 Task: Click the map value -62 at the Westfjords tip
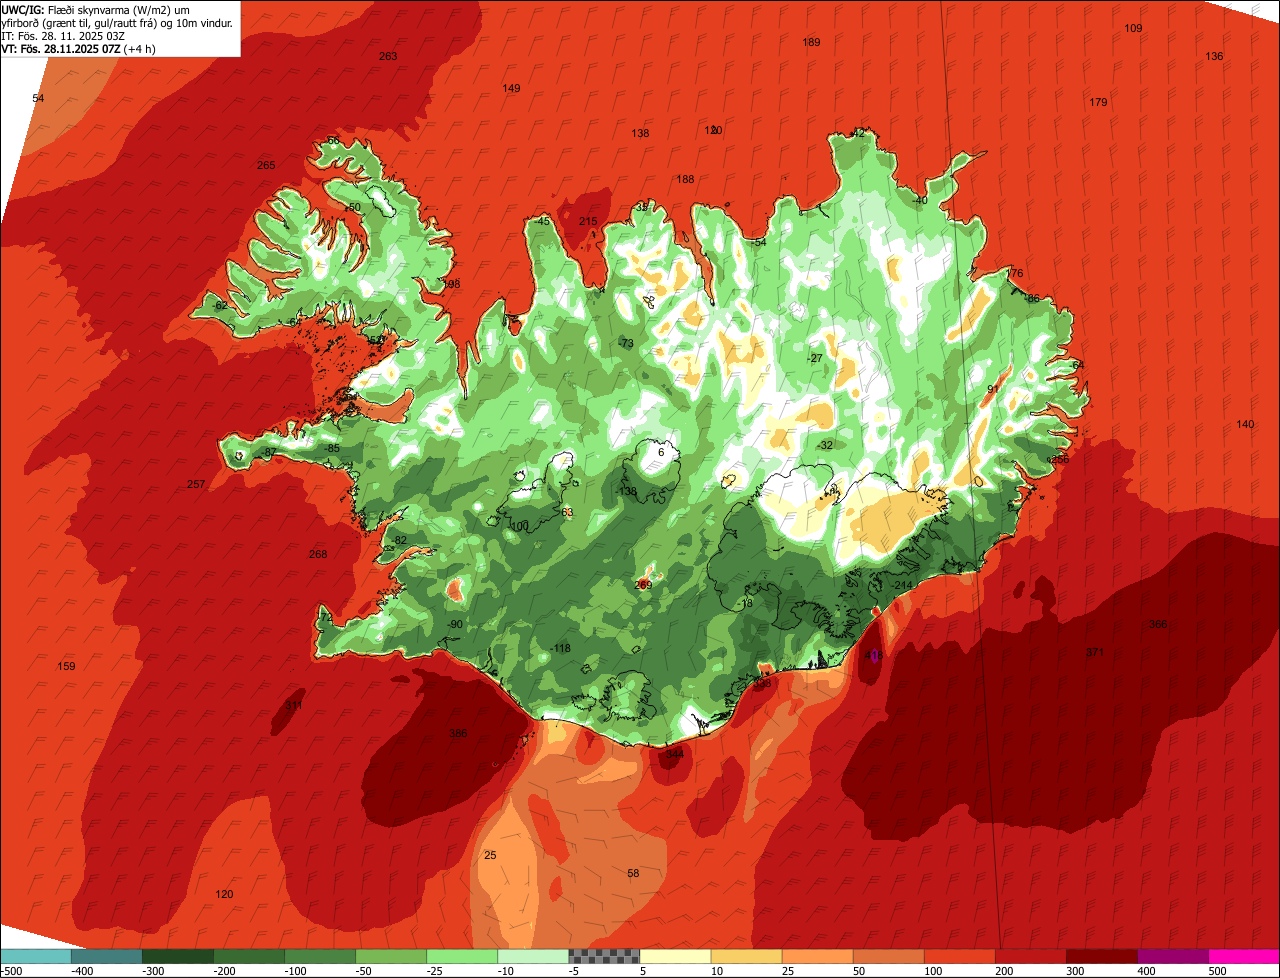(x=220, y=305)
